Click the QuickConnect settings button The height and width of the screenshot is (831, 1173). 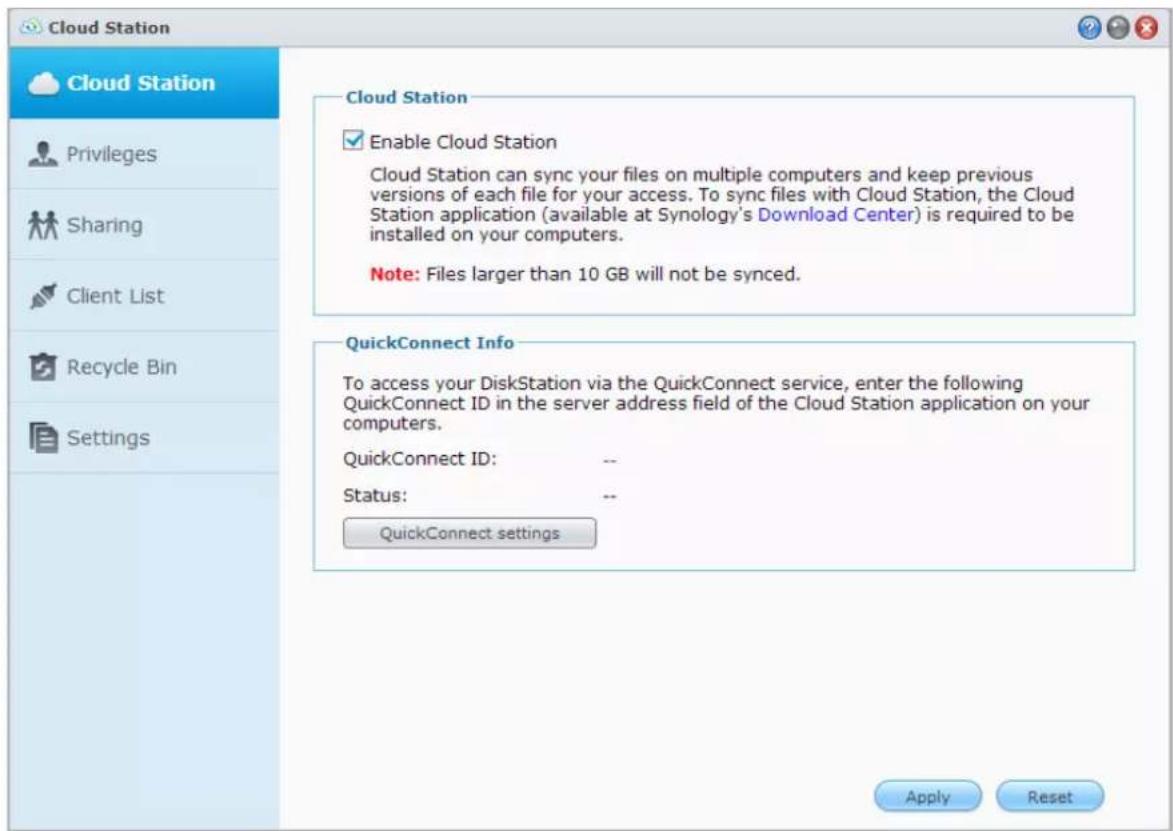click(x=470, y=533)
